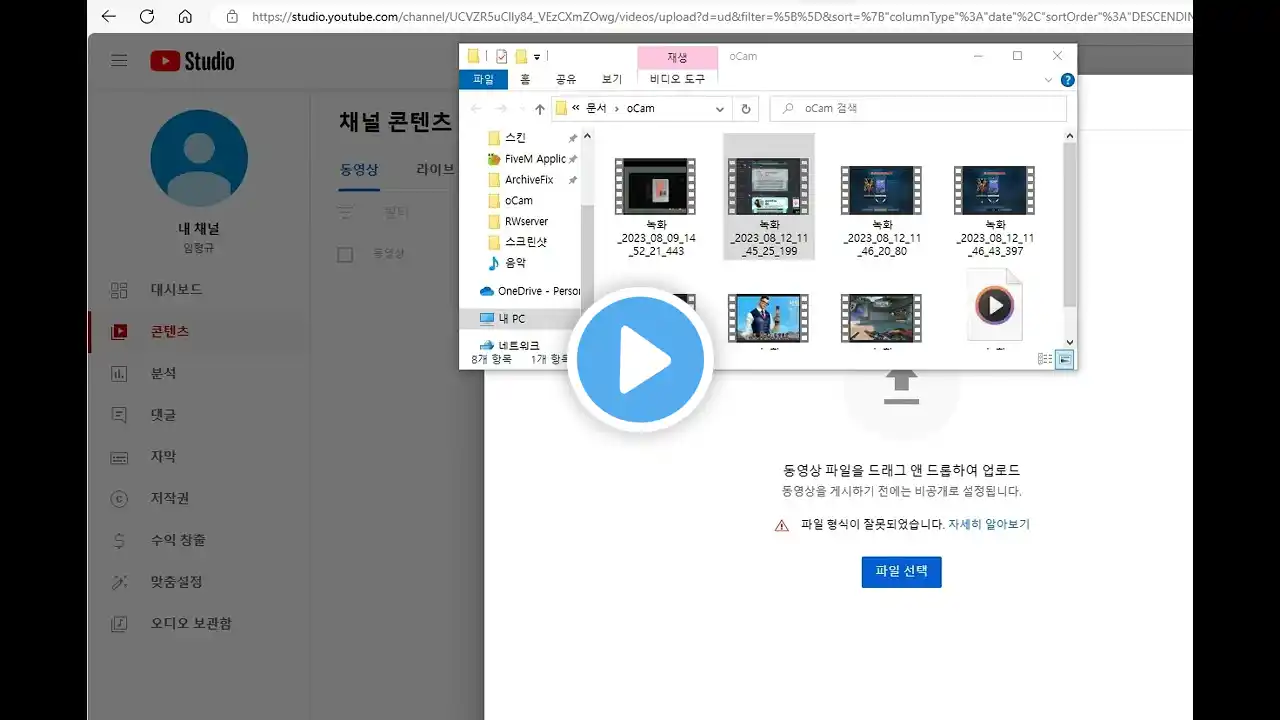Select OneDrive - Personal in navigation pane
The height and width of the screenshot is (720, 1280).
pos(528,291)
